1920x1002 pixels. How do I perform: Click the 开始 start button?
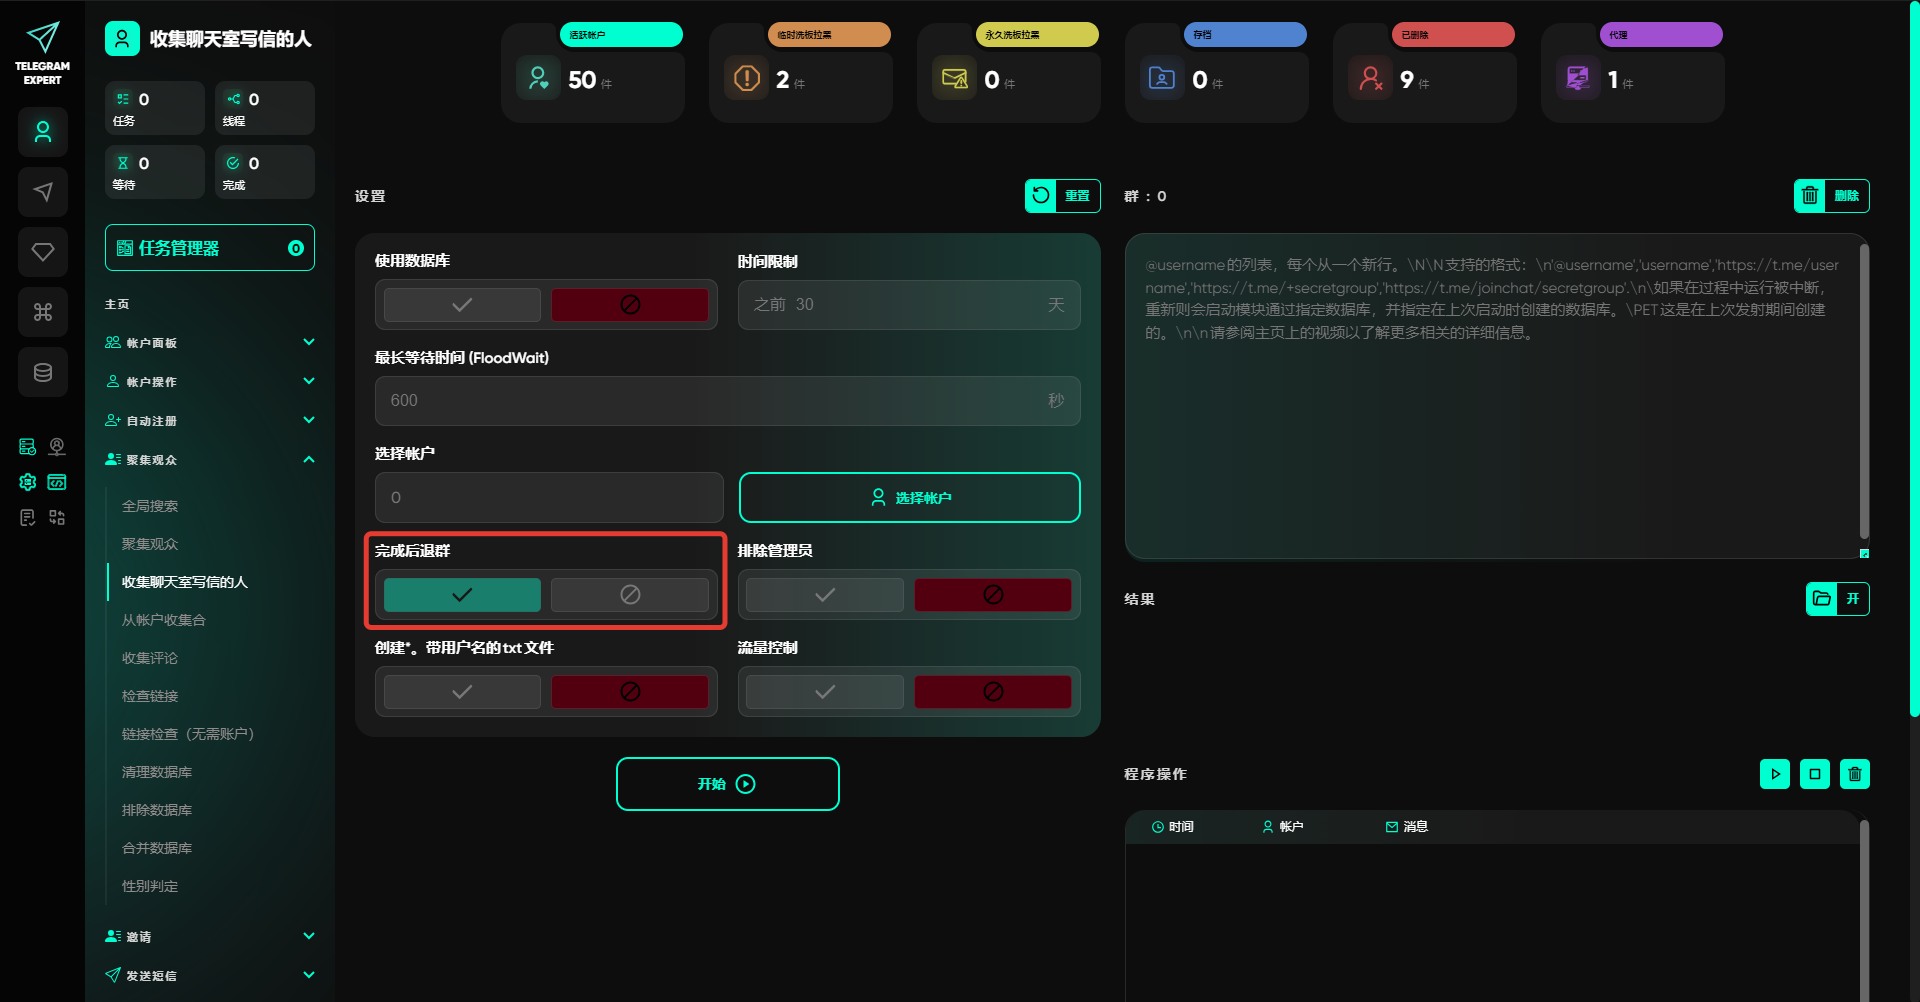727,784
